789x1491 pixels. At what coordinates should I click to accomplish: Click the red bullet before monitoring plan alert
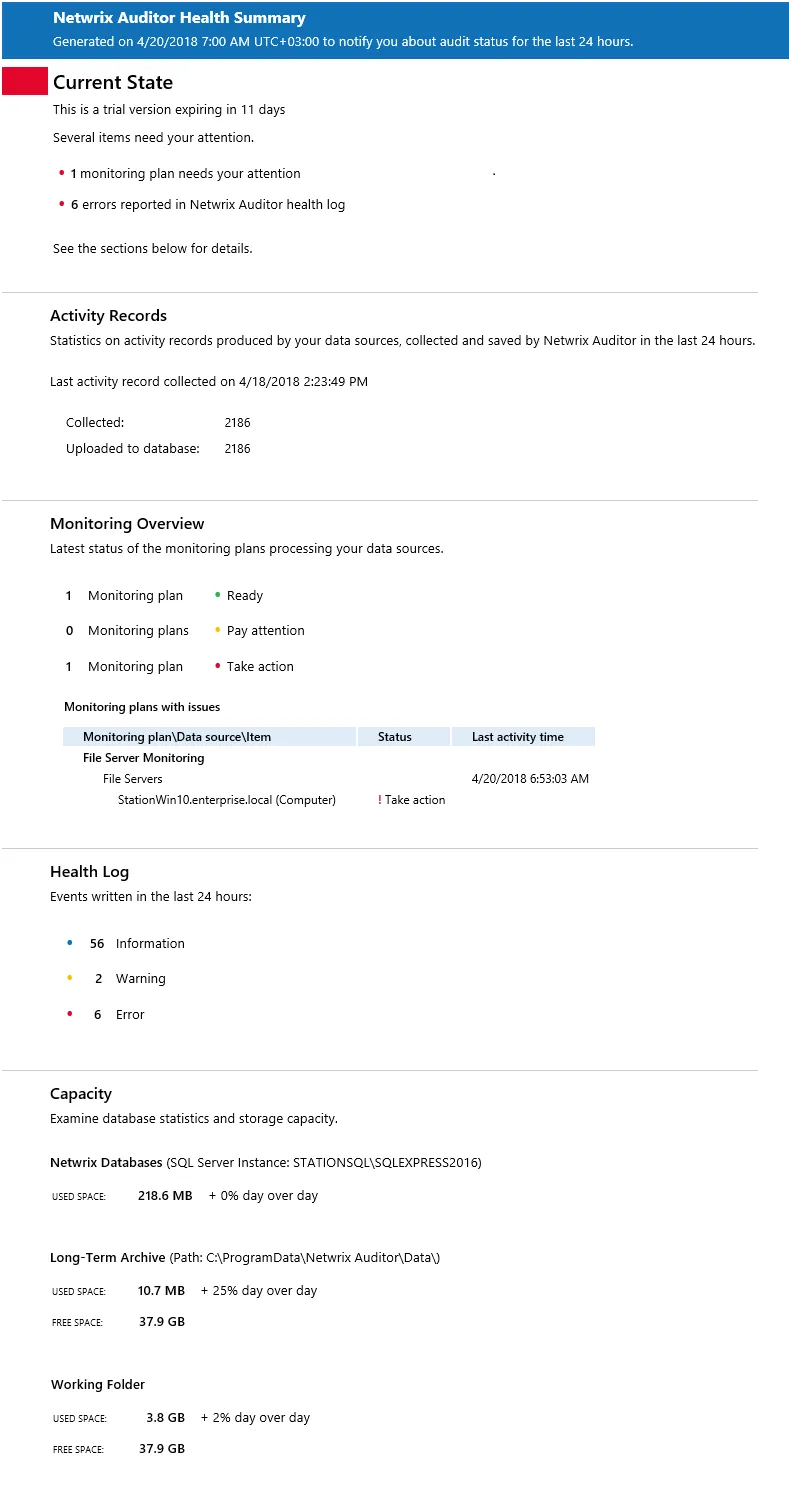(62, 174)
